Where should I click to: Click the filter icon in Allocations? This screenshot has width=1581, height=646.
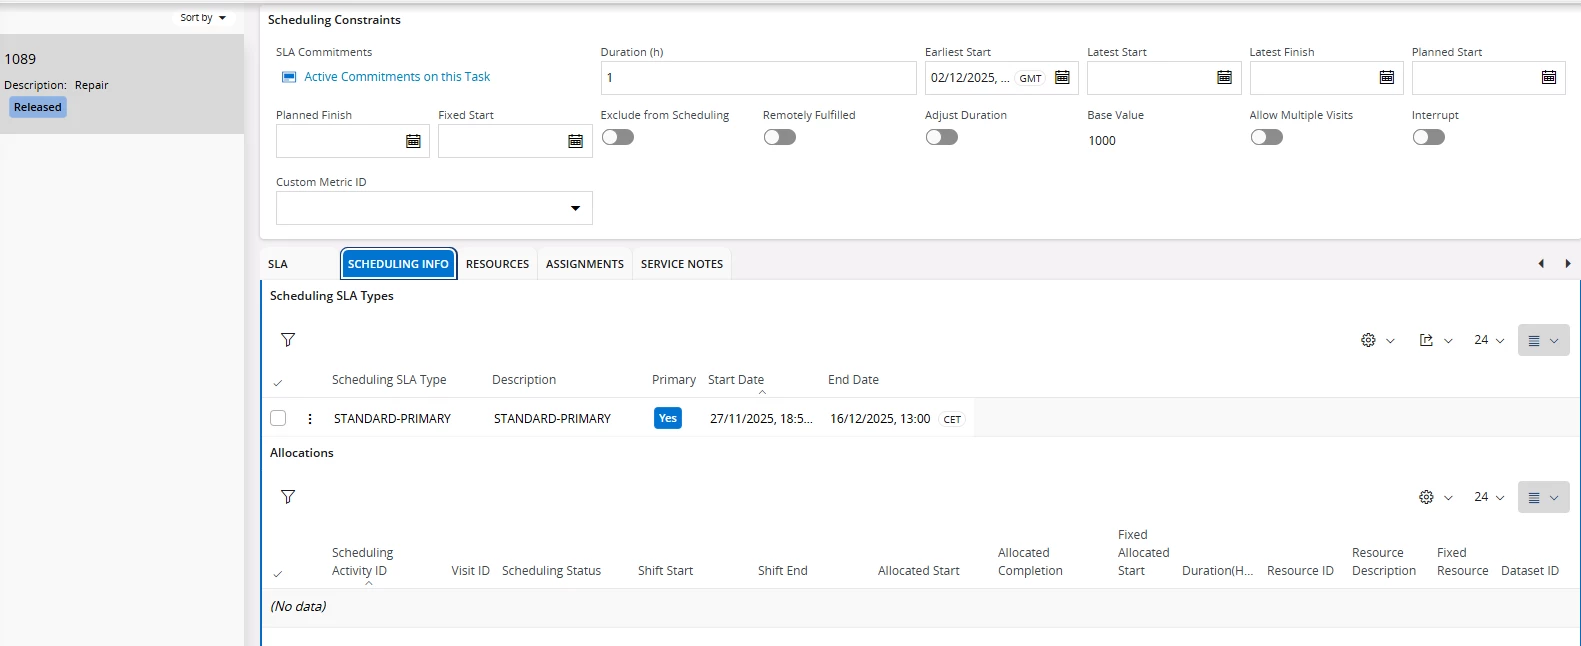[x=288, y=497]
